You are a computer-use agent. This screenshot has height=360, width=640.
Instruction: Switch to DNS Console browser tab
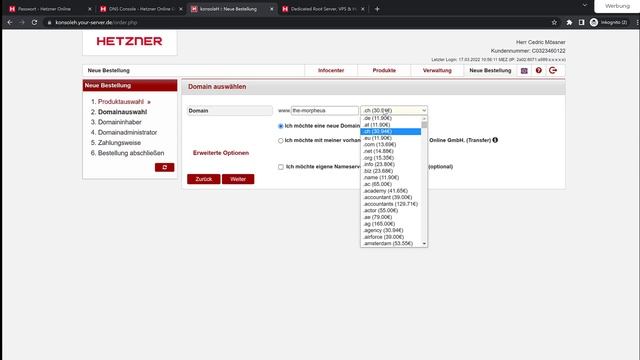pos(141,9)
